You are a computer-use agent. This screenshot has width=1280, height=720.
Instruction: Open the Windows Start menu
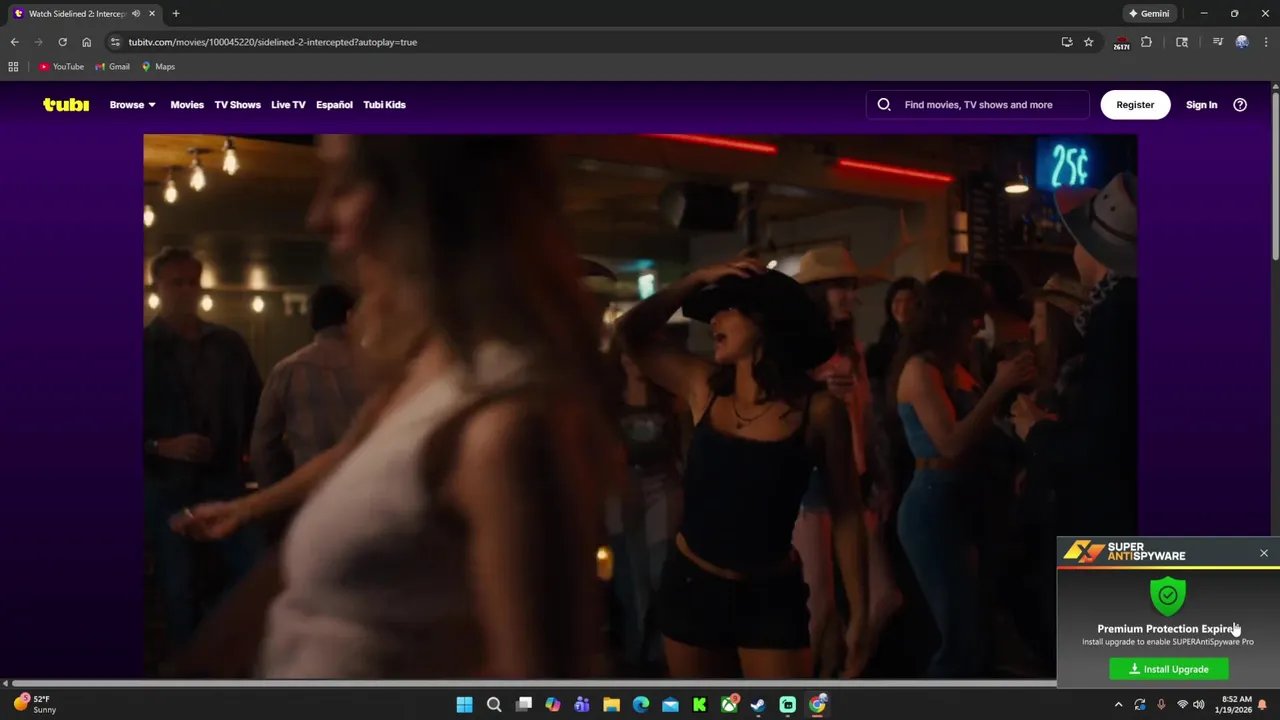465,705
